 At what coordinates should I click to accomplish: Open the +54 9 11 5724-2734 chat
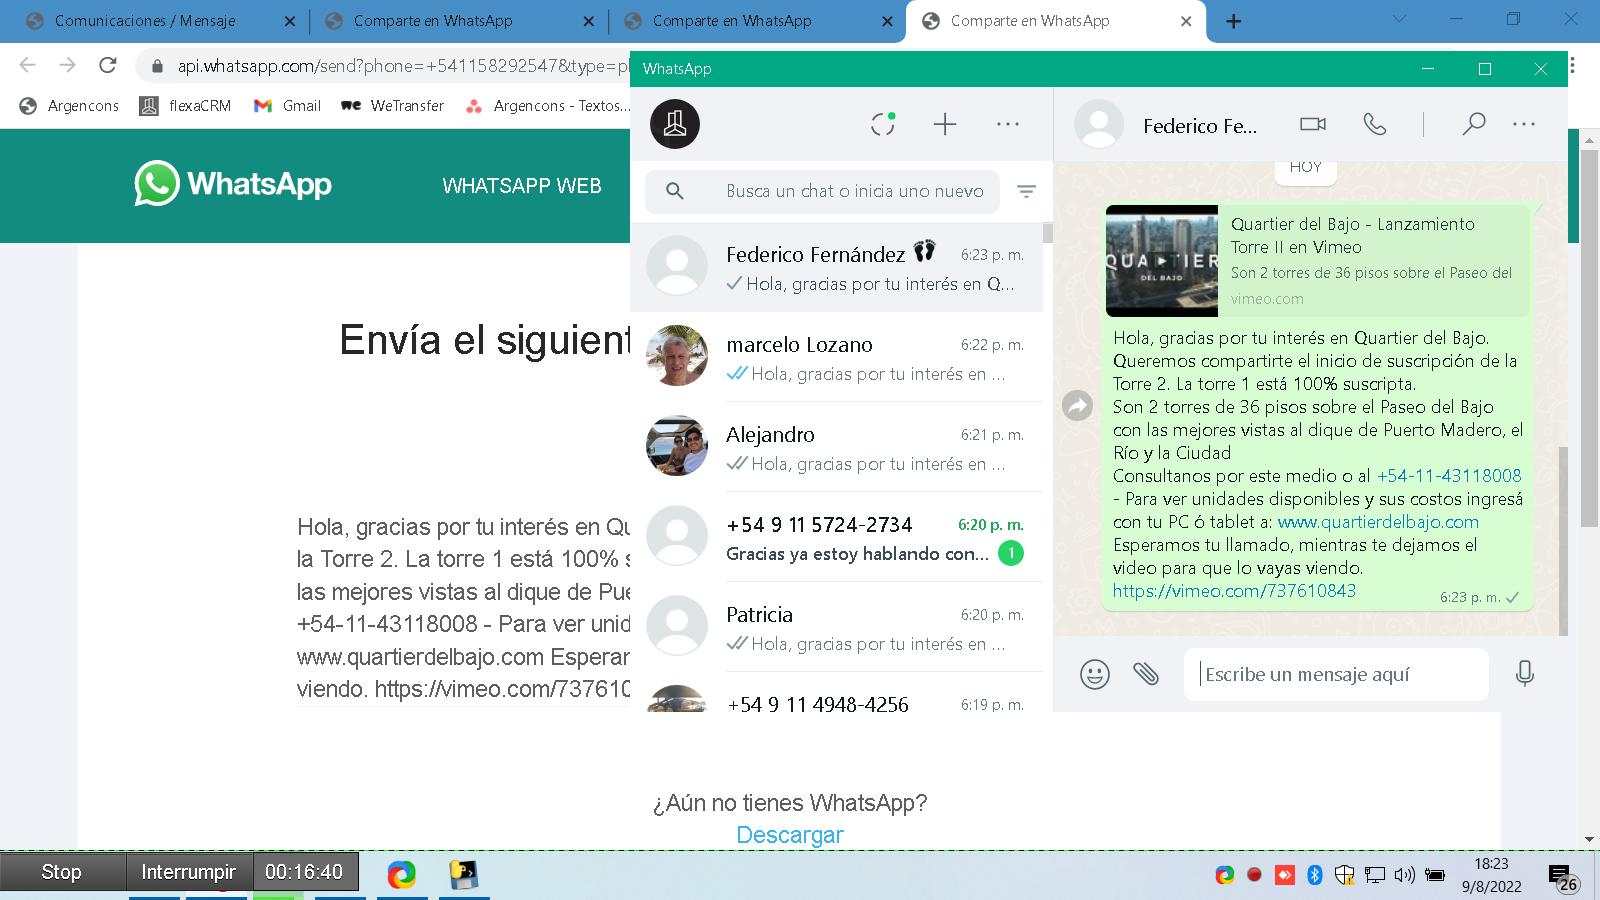836,537
